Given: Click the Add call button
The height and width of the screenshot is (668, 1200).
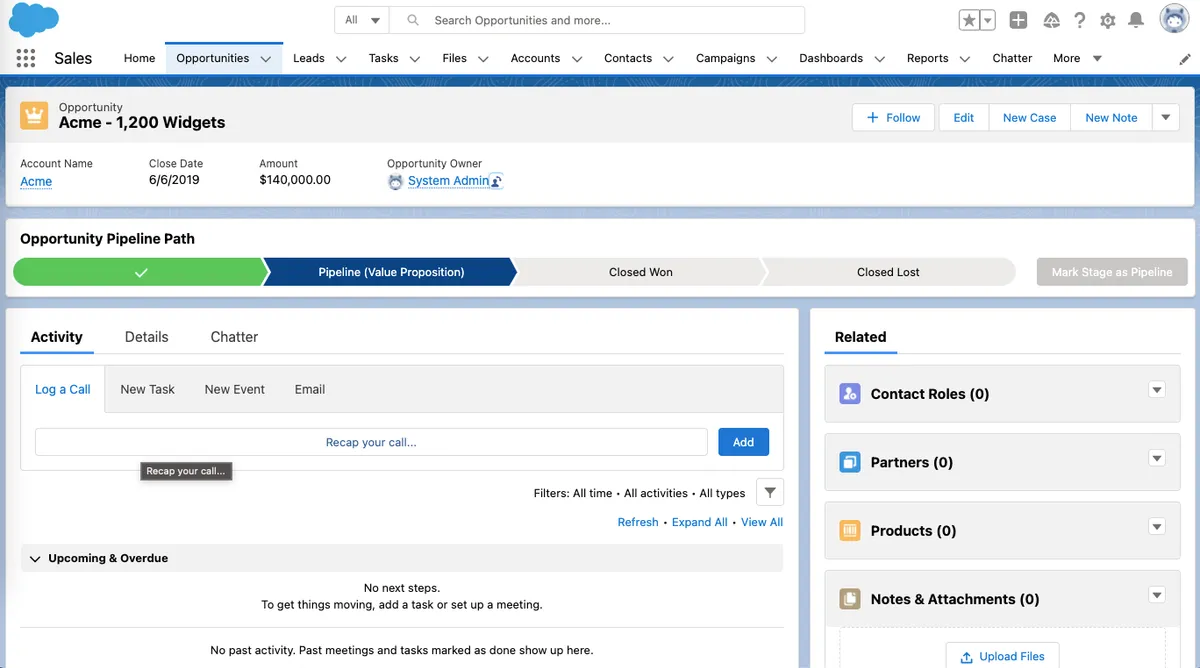Looking at the screenshot, I should (743, 442).
